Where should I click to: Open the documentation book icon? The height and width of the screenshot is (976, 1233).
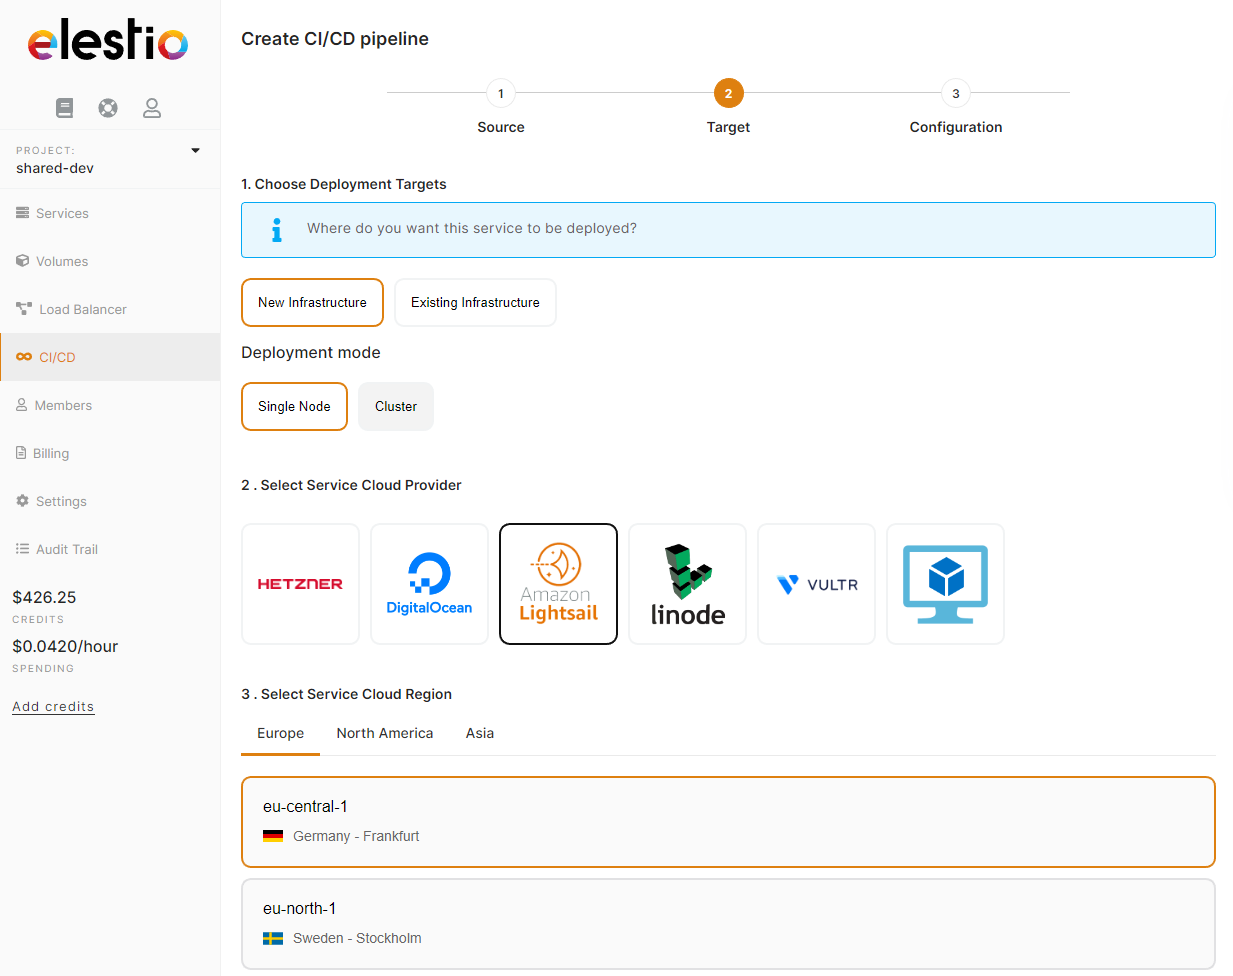click(65, 108)
